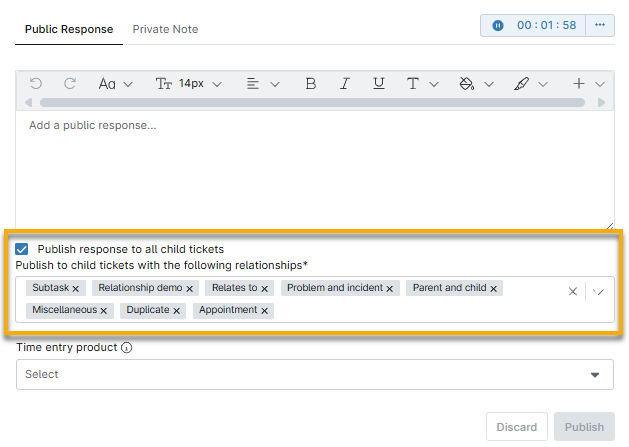Click the Undo arrow icon
Screen dimensions: 629x447
(x=36, y=84)
